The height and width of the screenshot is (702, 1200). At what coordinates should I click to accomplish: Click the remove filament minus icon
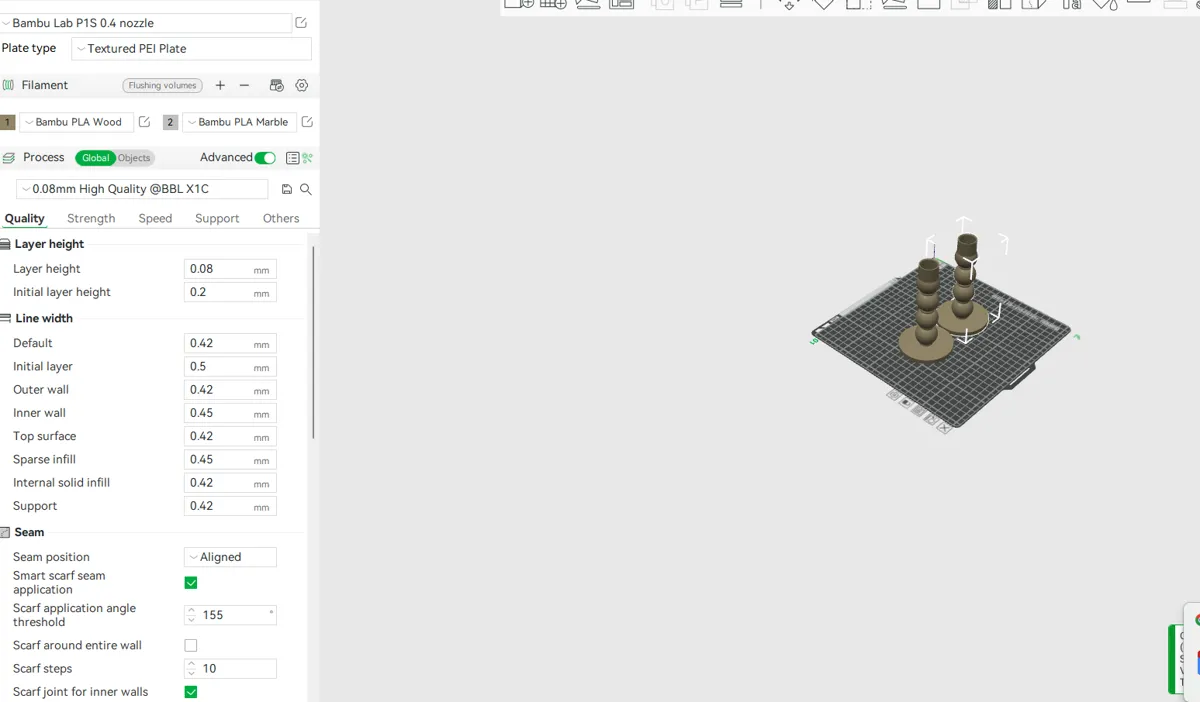pos(244,86)
